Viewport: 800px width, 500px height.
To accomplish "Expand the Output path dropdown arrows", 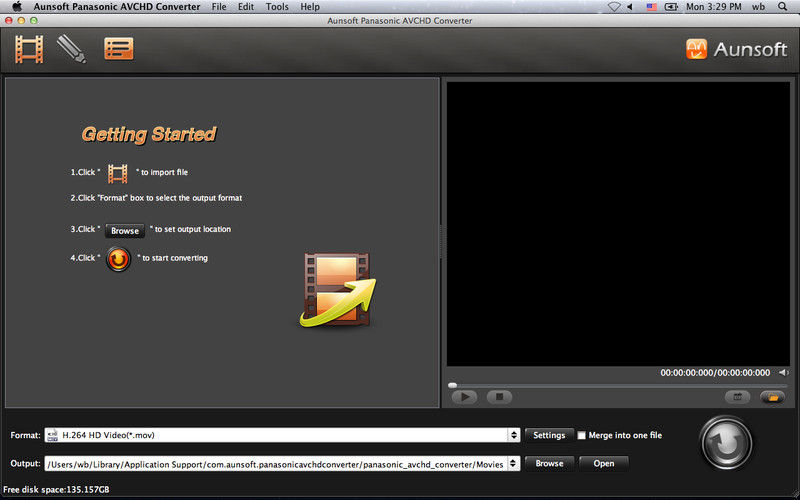I will click(514, 463).
